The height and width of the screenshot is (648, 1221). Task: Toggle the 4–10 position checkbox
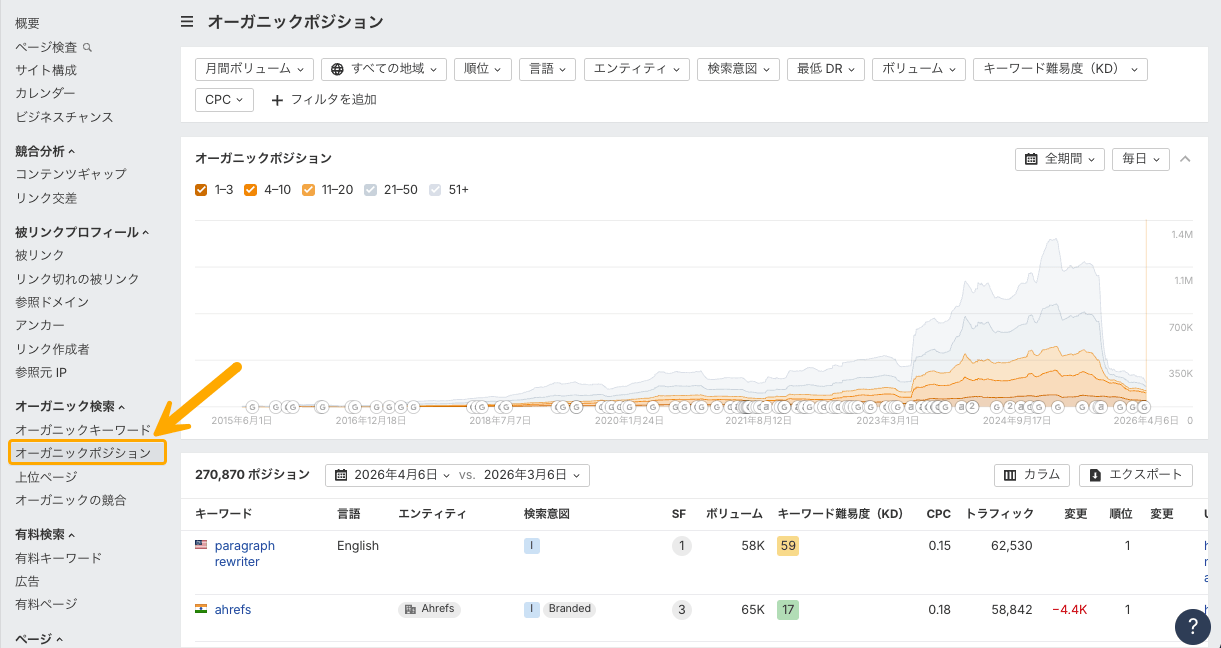[251, 190]
